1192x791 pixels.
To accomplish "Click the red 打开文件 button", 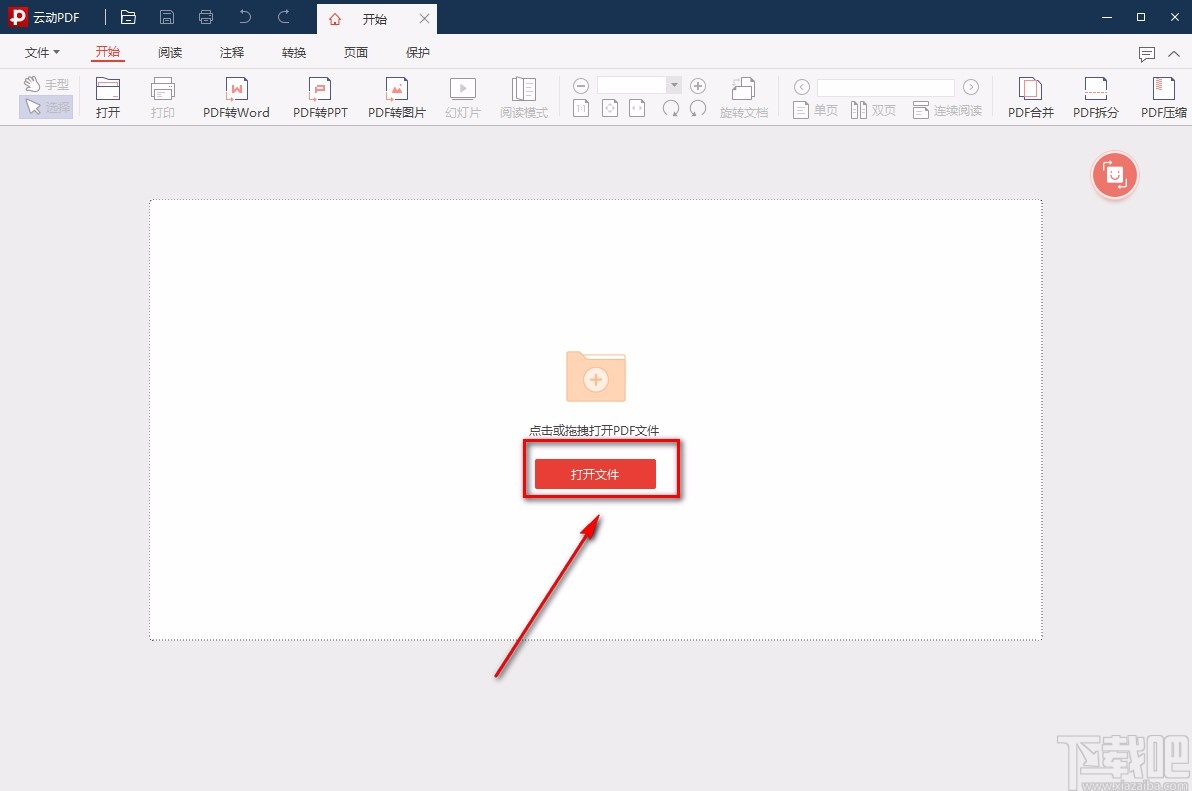I will click(x=595, y=475).
